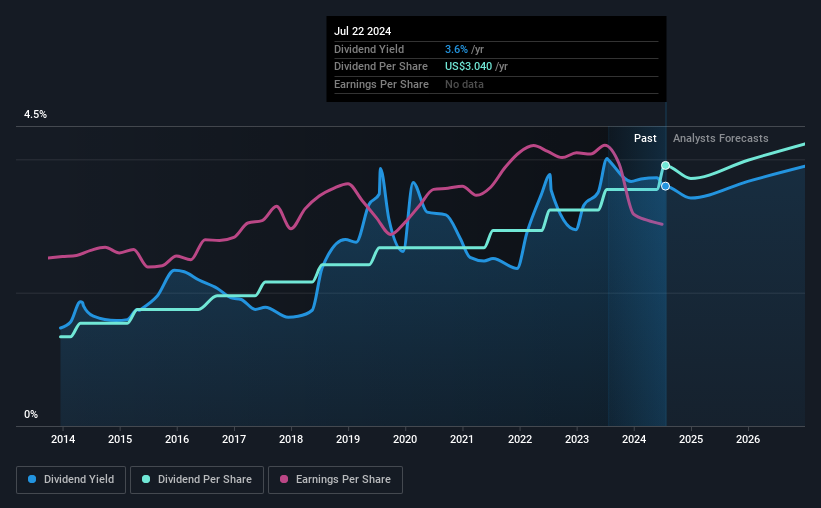Click the Past section label
This screenshot has width=821, height=508.
pyautogui.click(x=645, y=138)
